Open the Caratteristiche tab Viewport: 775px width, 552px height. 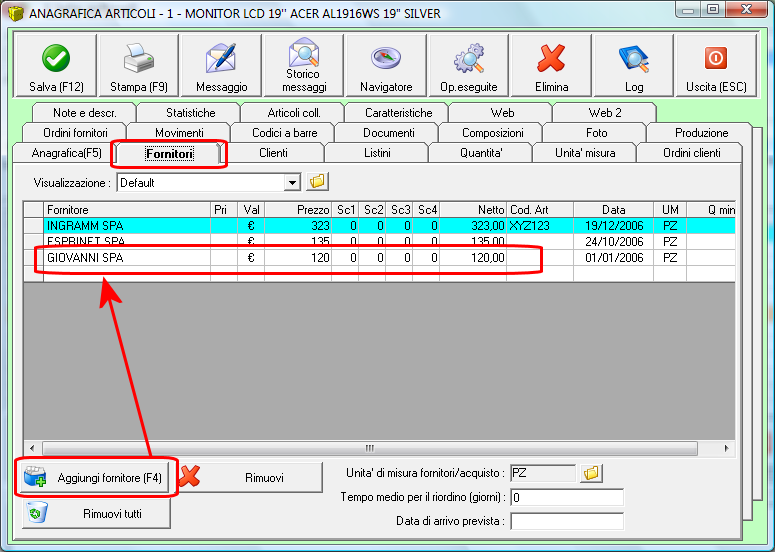click(398, 113)
